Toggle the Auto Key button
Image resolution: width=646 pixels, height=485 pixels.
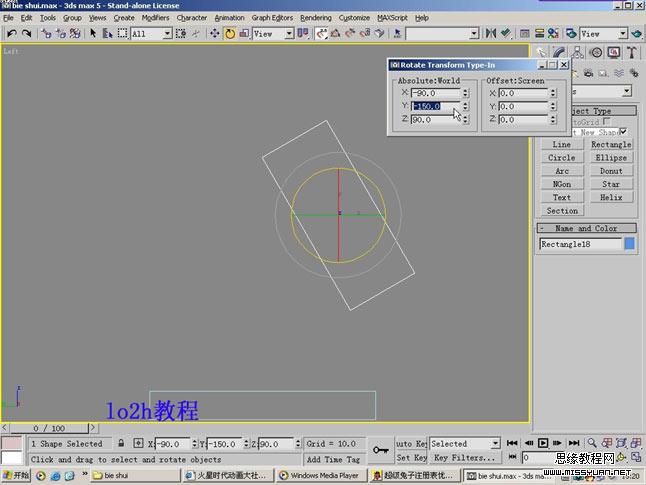tap(411, 444)
